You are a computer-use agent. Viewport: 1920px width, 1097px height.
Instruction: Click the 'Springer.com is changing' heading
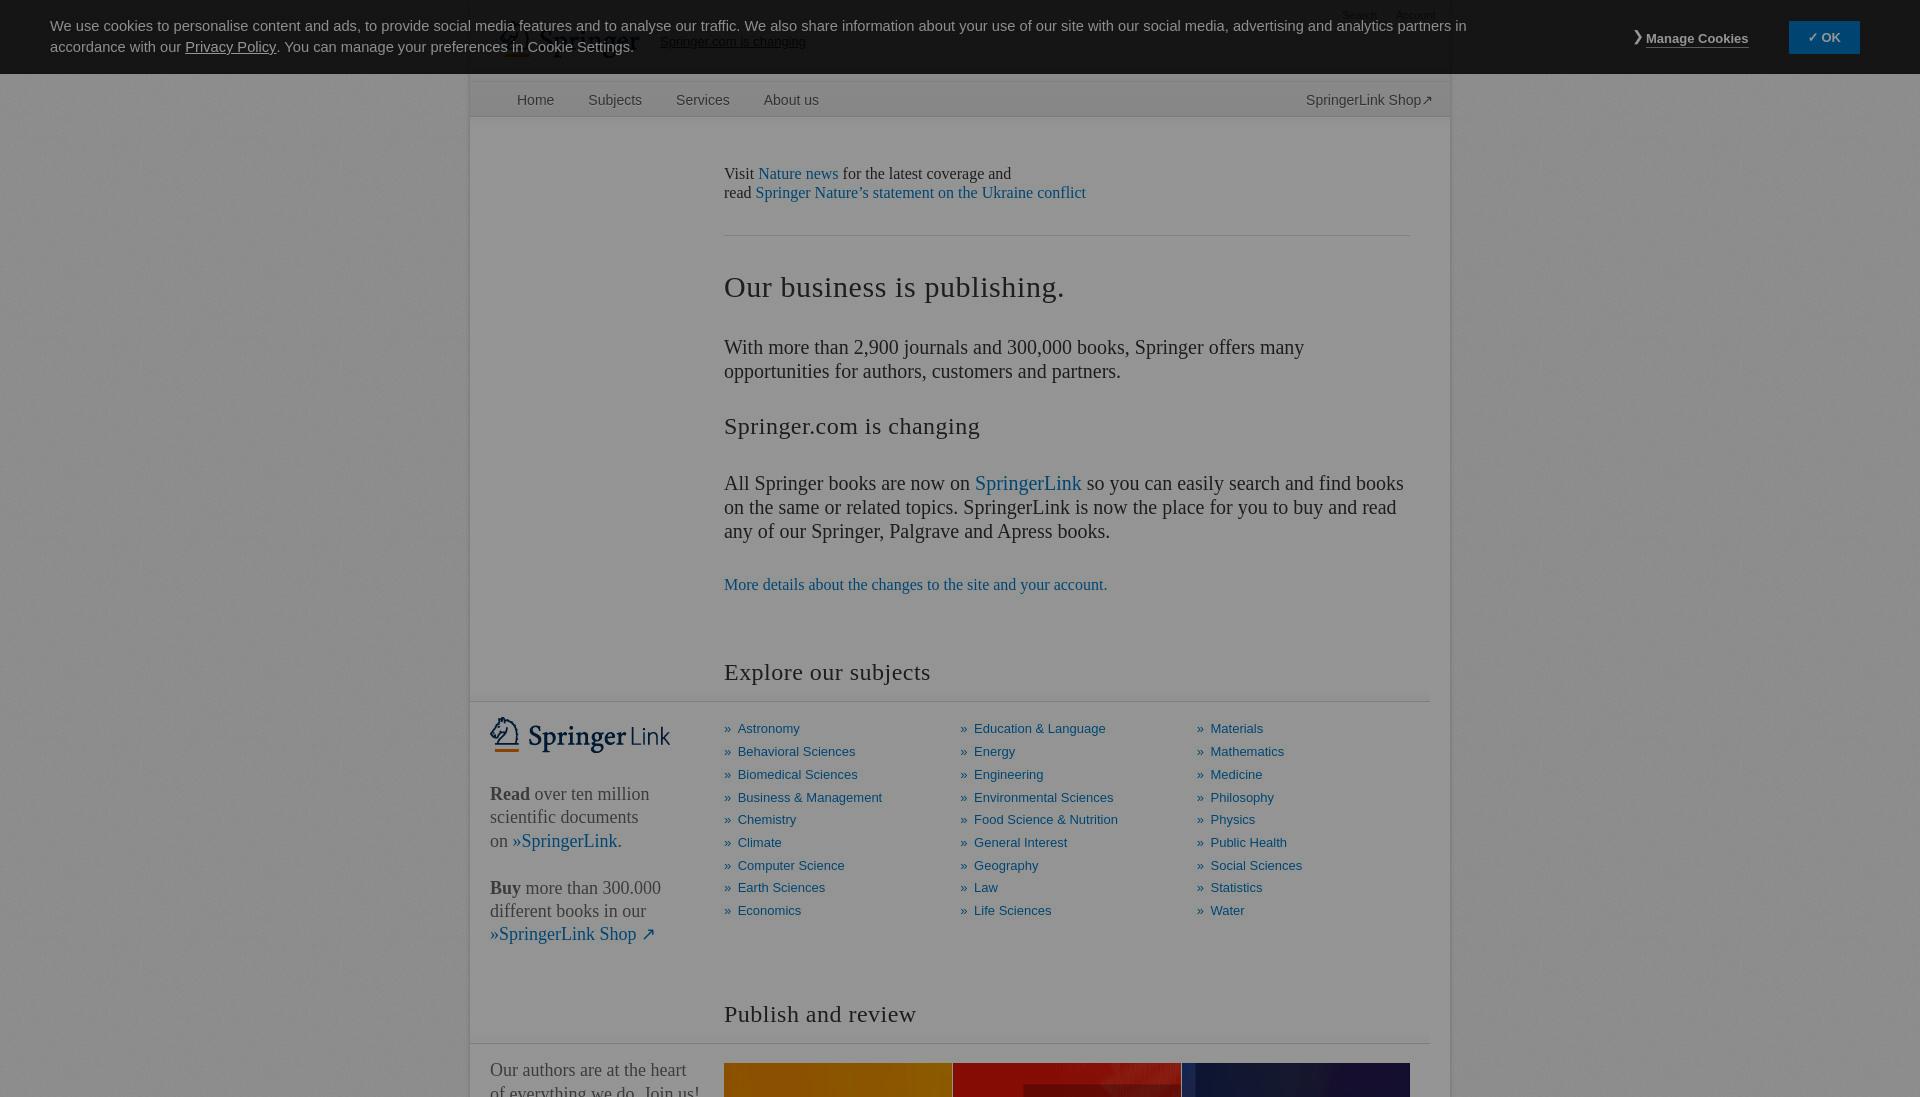tap(852, 427)
